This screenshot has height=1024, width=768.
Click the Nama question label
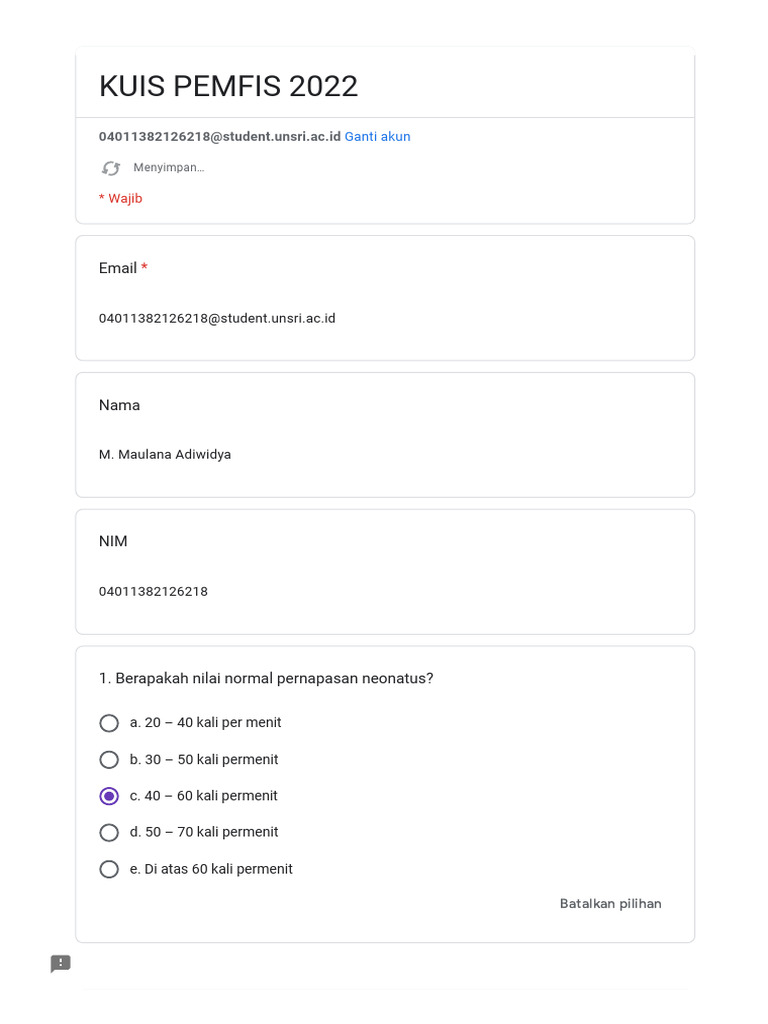pyautogui.click(x=119, y=405)
